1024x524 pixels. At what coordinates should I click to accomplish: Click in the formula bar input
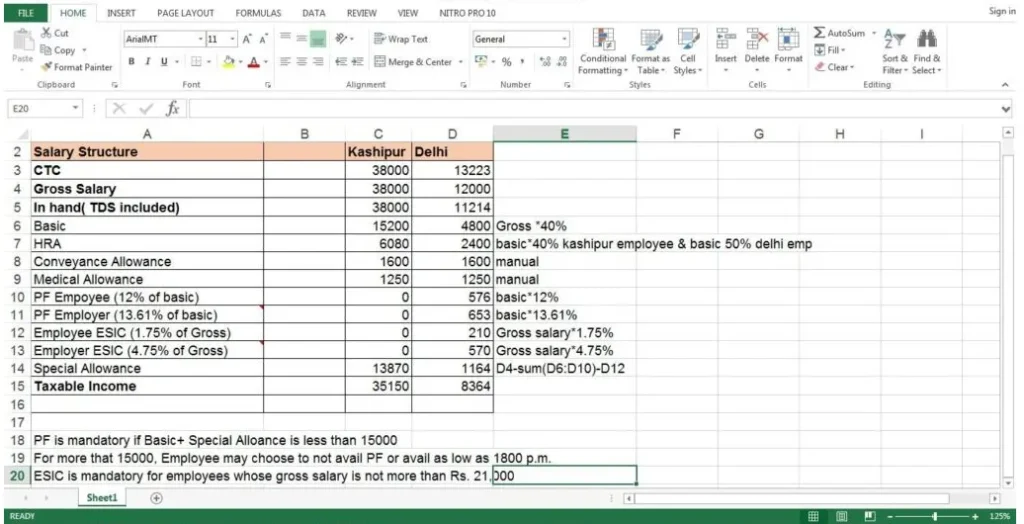593,108
